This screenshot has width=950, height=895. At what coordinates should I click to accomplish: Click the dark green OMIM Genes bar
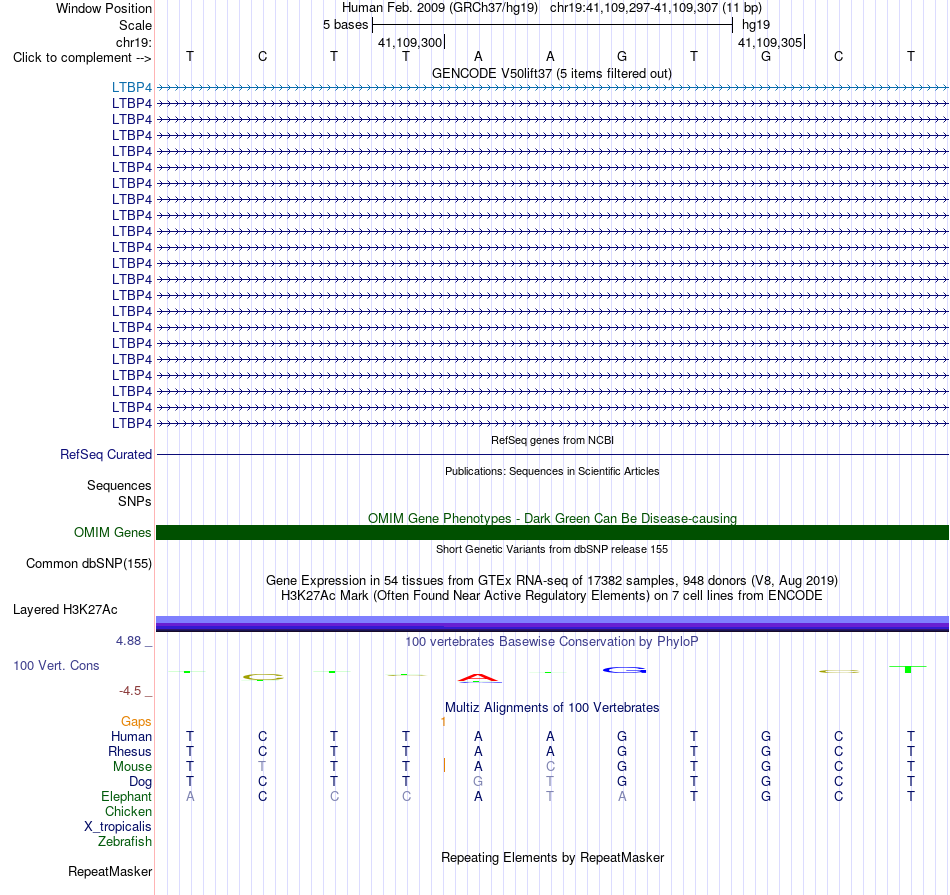tap(552, 533)
